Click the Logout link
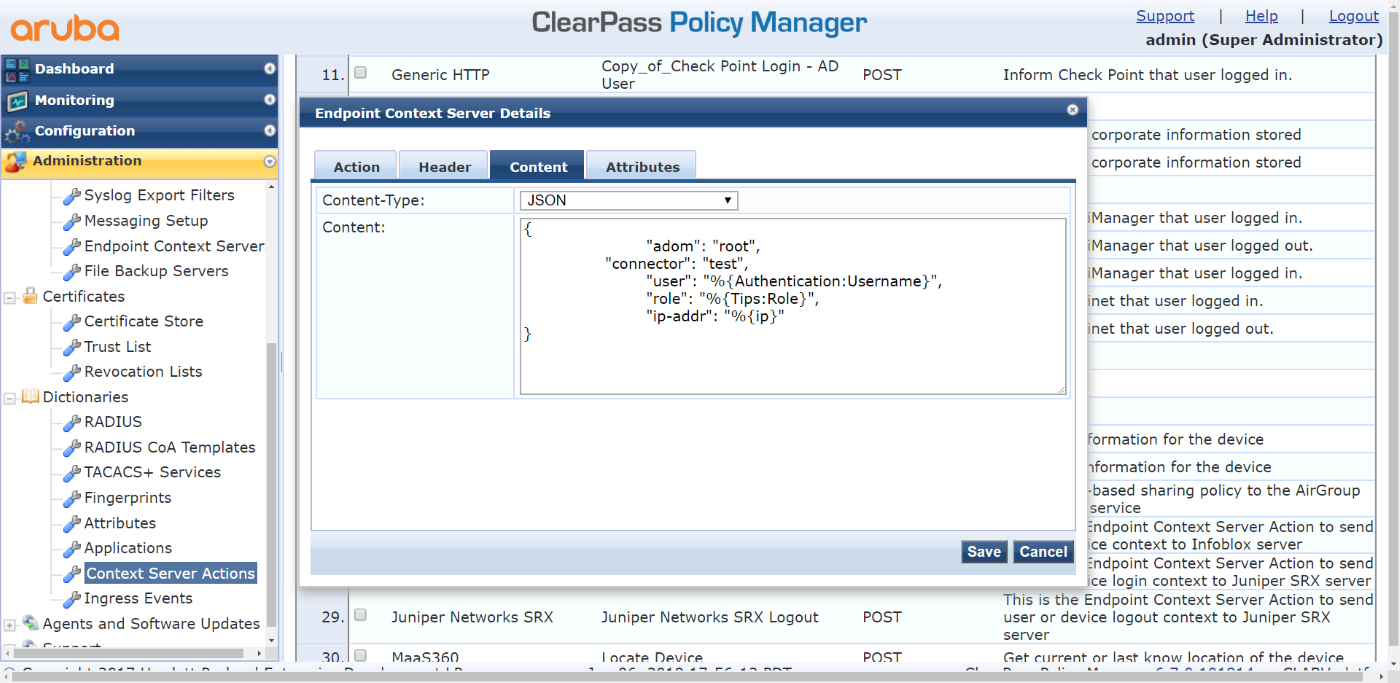 (1354, 16)
